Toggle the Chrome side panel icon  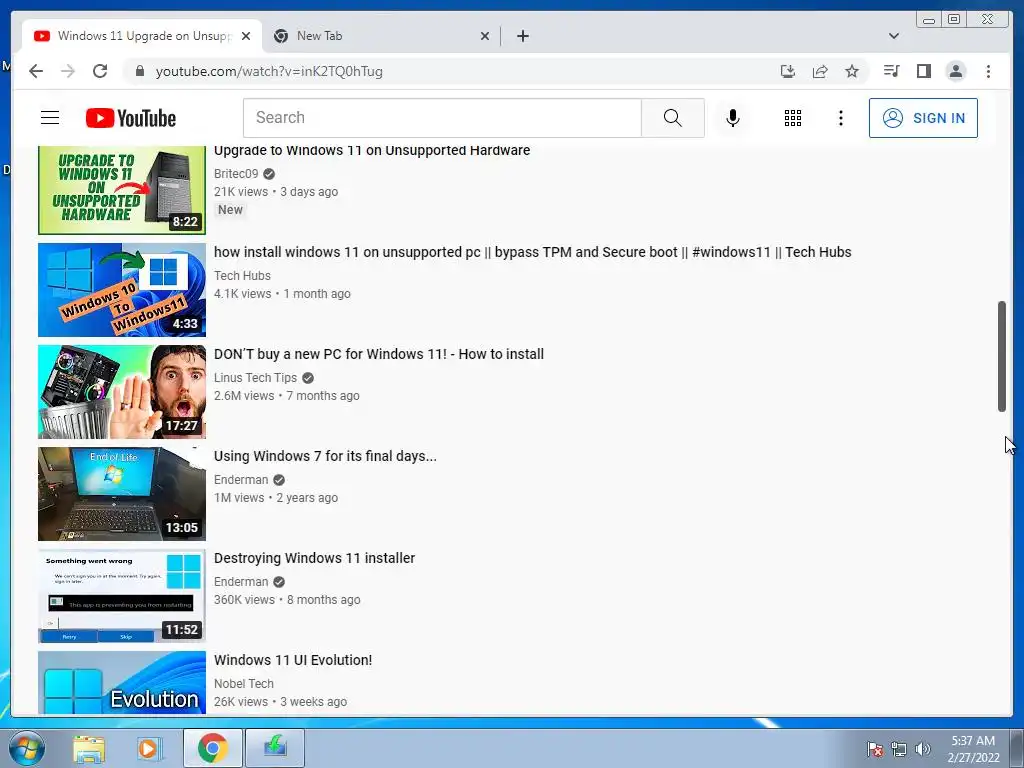923,71
